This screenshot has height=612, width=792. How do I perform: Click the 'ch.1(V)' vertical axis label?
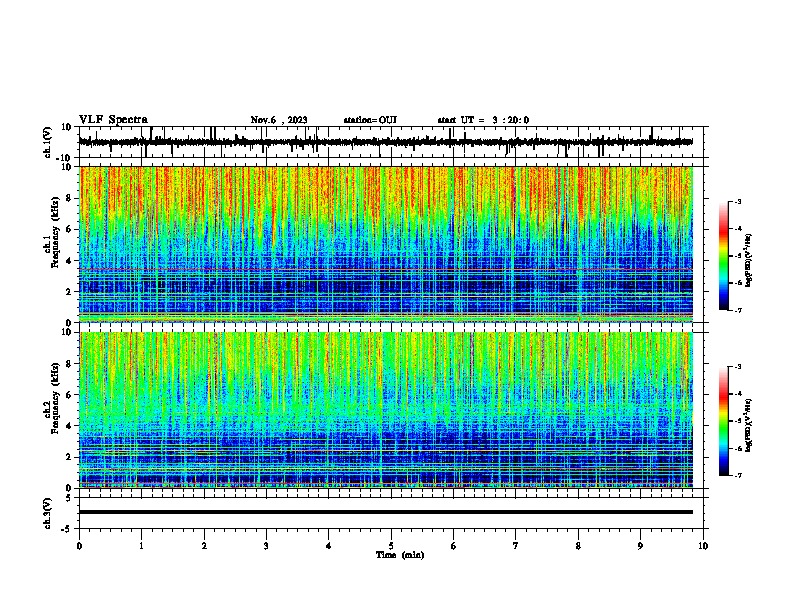[48, 142]
